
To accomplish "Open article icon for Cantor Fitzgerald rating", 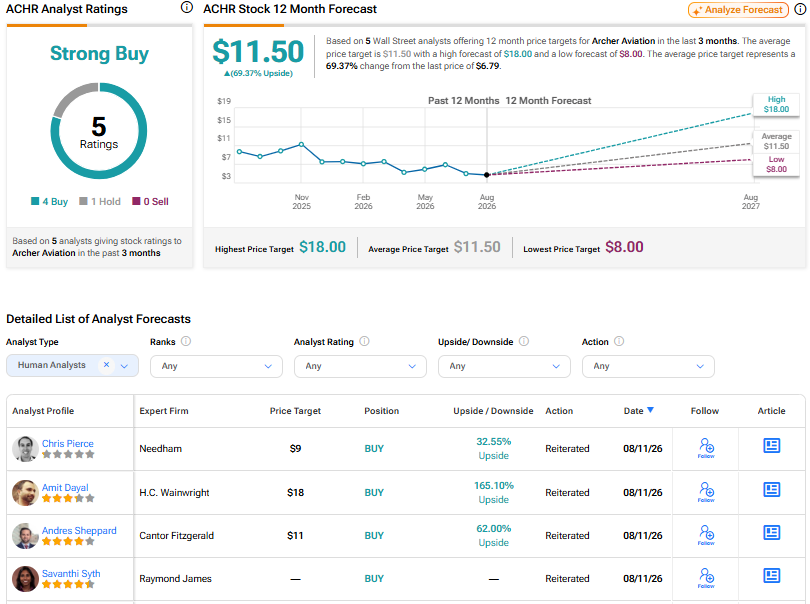I will click(x=771, y=532).
